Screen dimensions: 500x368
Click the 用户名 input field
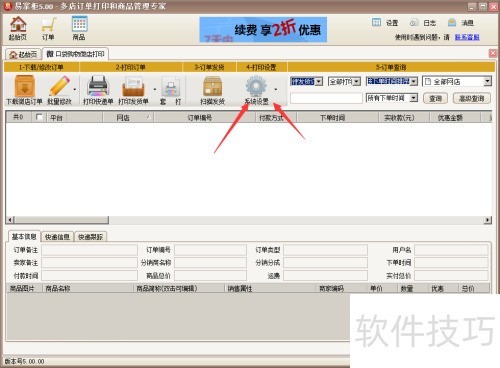coord(451,250)
